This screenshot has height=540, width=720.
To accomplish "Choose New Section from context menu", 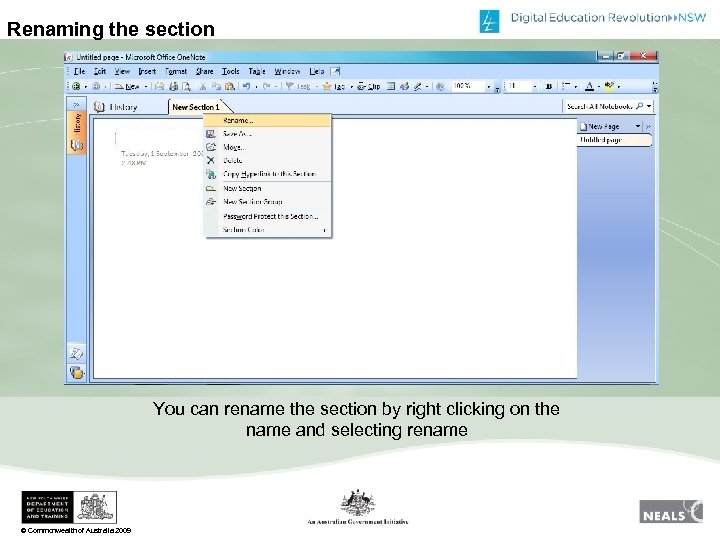I will pos(267,189).
